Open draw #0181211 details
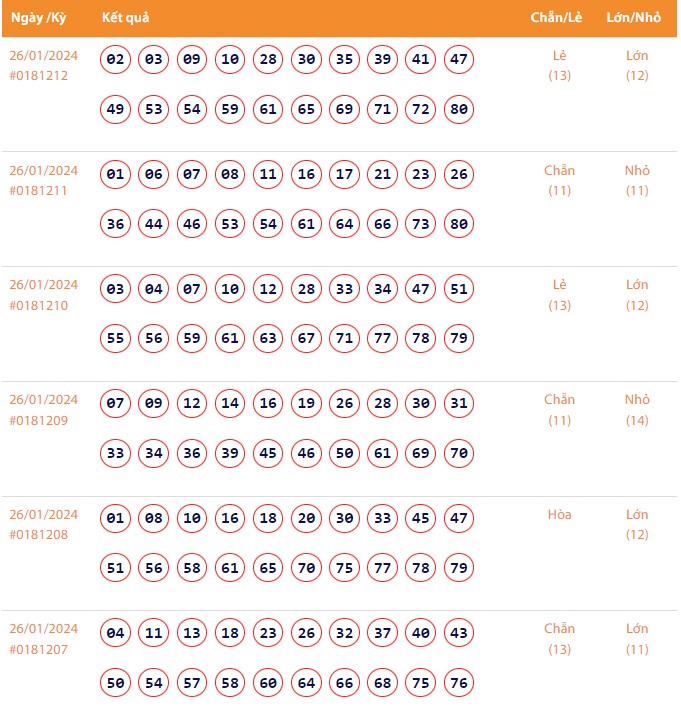This screenshot has width=681, height=708. click(x=39, y=191)
